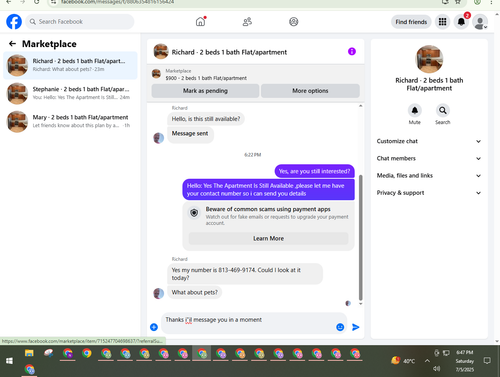Click the 40°C weather widget in taskbar
Screen dimensions: 500x377
click(403, 361)
